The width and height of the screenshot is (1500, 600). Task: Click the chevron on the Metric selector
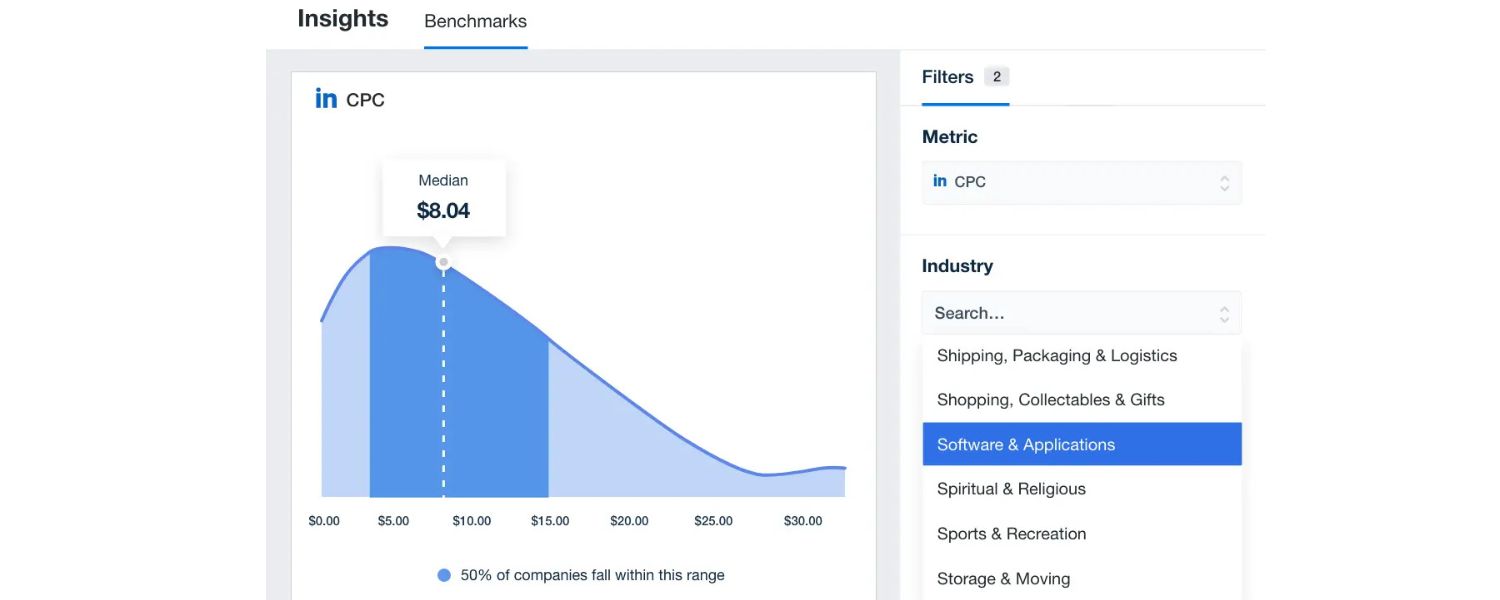click(x=1224, y=182)
